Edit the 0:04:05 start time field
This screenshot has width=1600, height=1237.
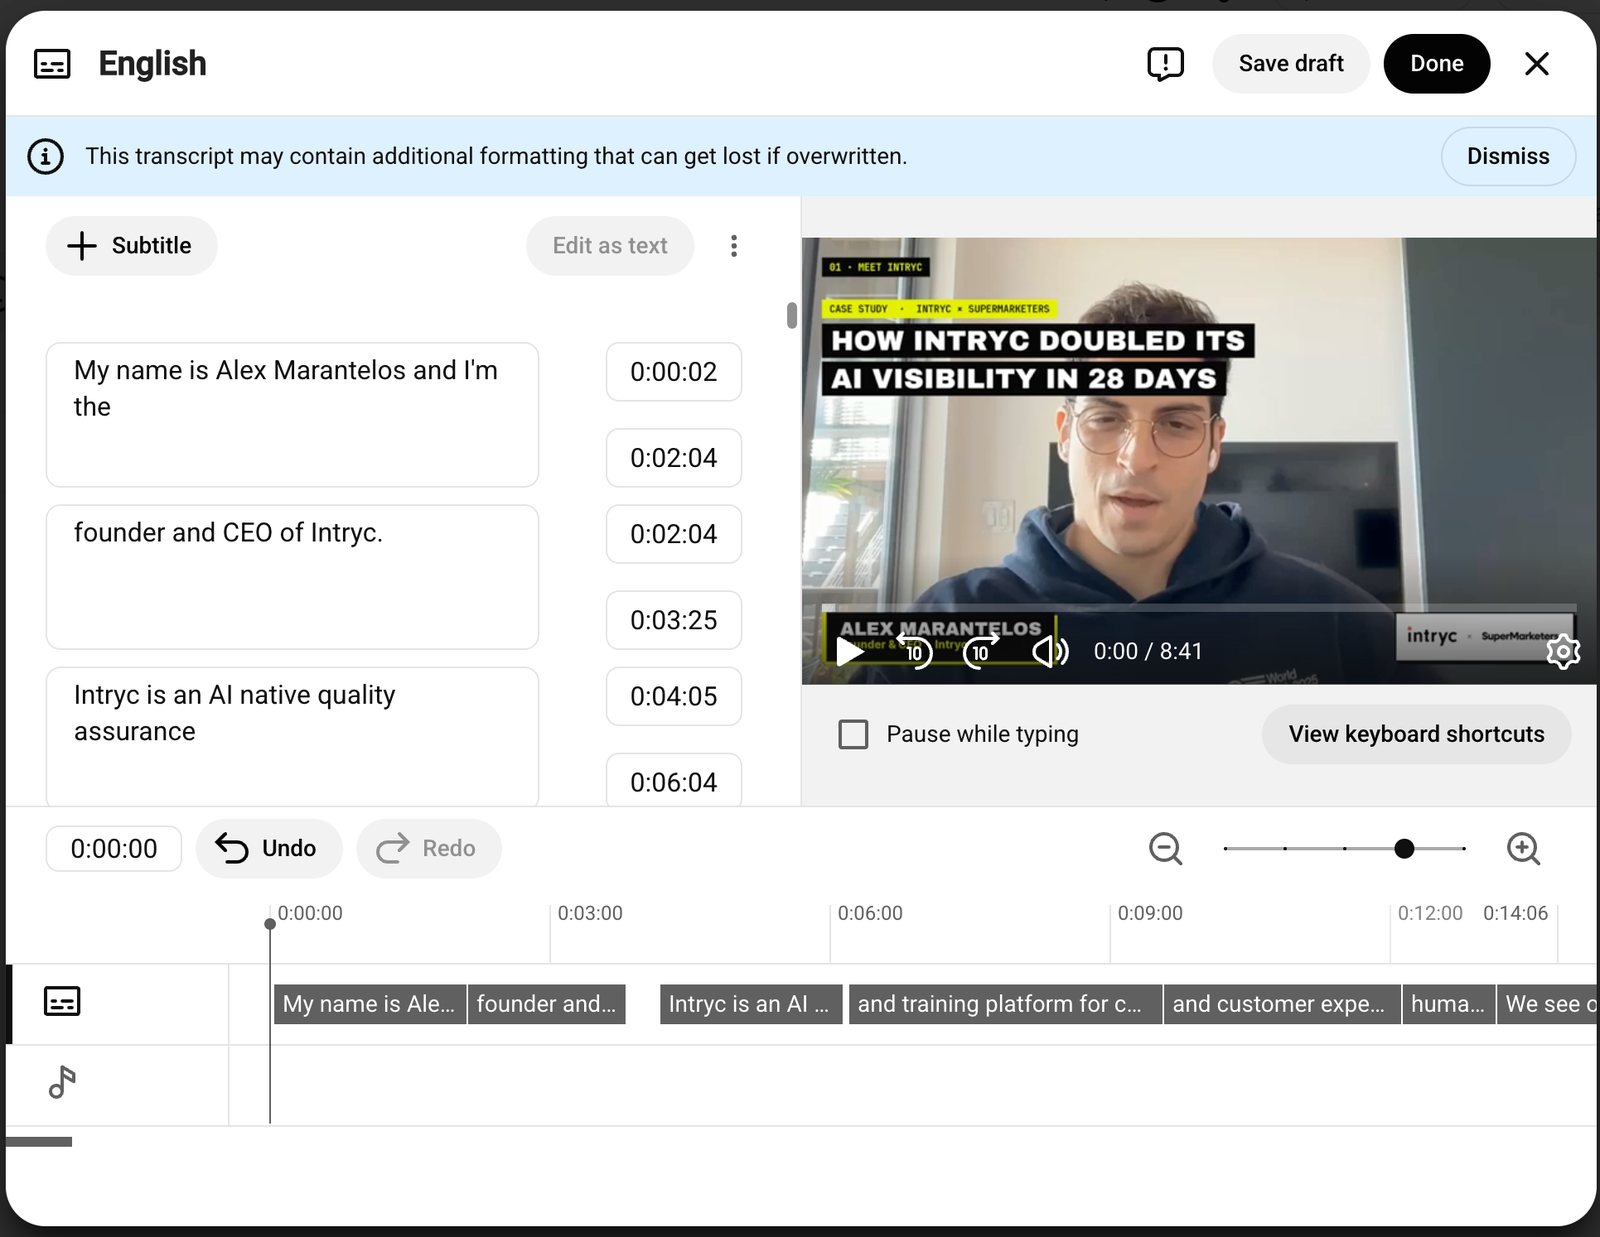(x=674, y=696)
